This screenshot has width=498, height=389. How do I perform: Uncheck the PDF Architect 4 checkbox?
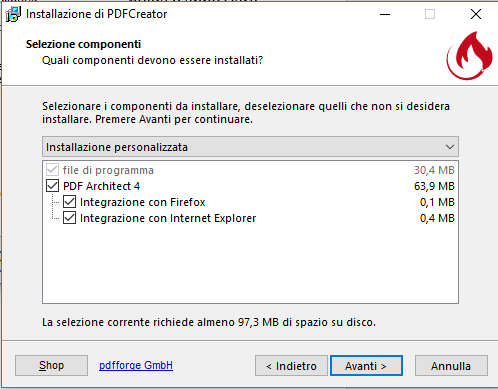[x=52, y=186]
